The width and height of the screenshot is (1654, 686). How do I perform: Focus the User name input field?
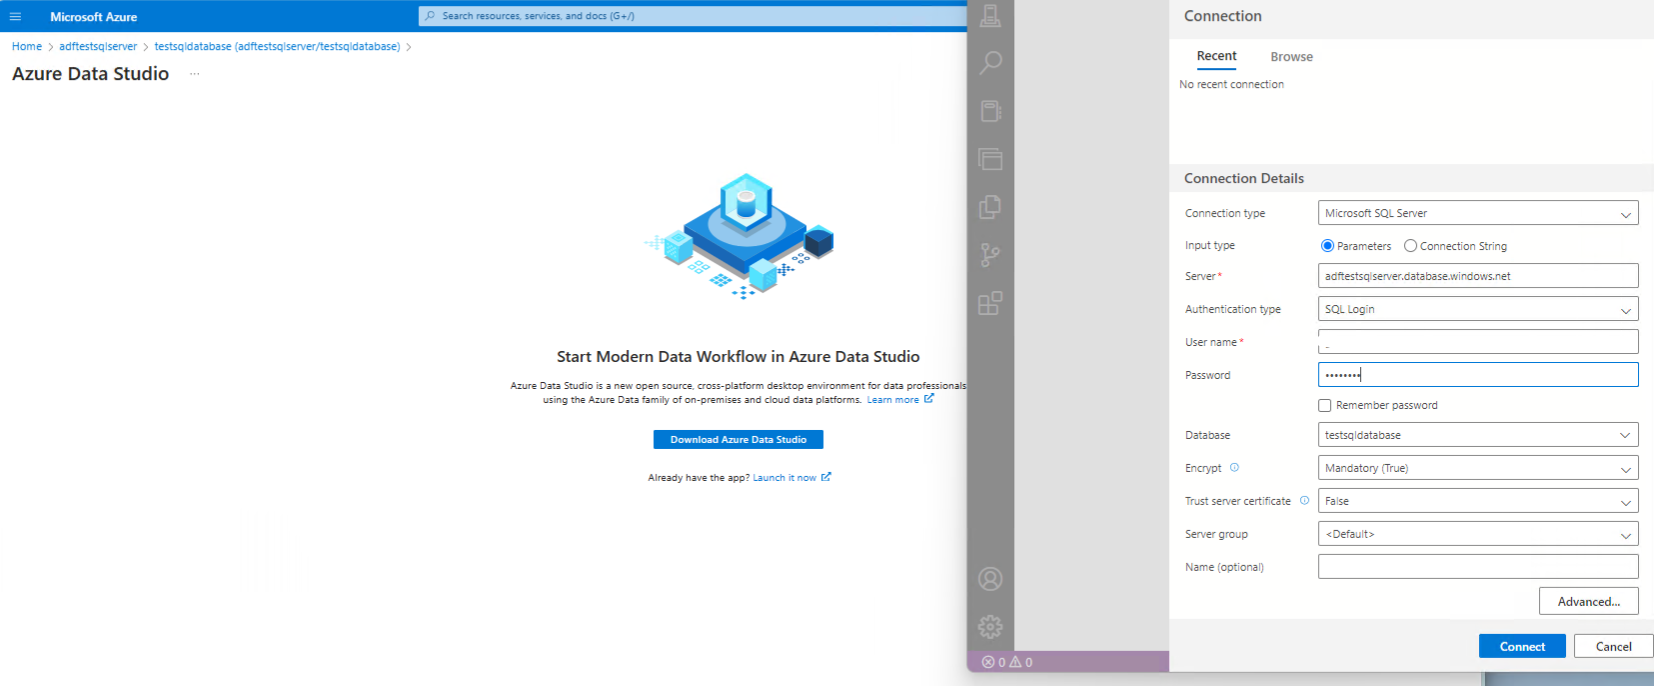[1478, 342]
